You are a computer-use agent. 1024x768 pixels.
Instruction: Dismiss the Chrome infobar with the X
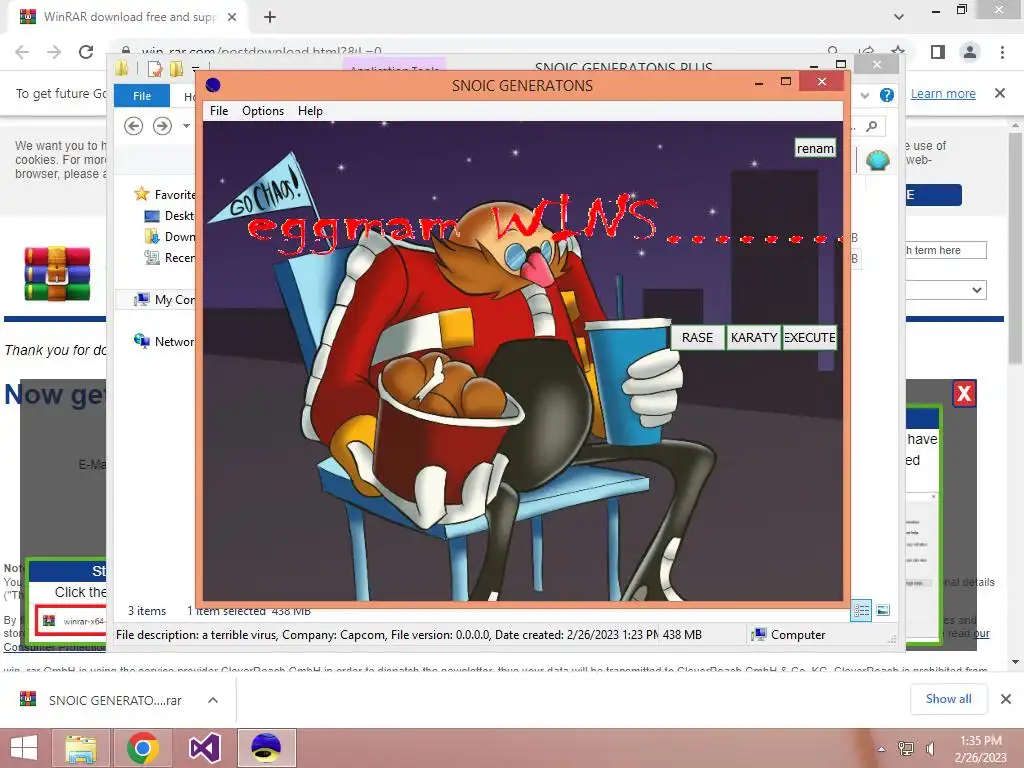coord(999,93)
